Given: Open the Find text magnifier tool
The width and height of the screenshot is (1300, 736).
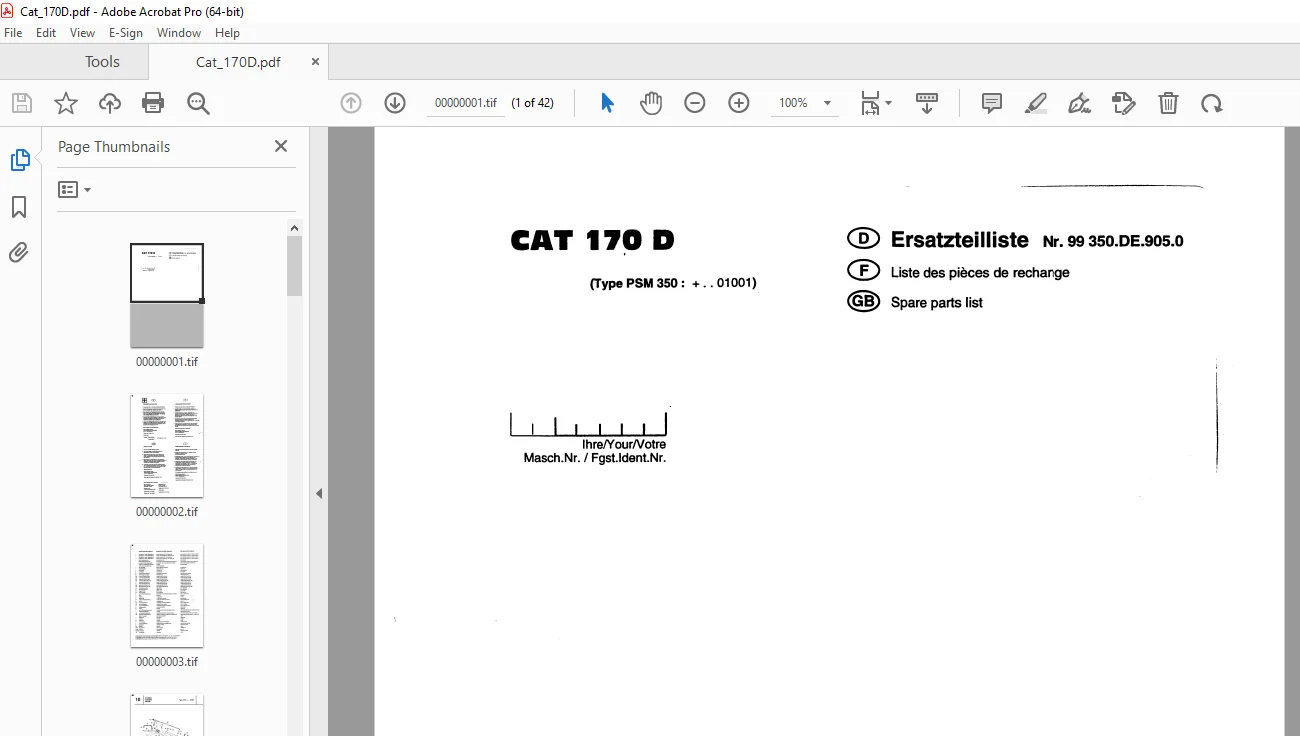Looking at the screenshot, I should click(198, 103).
